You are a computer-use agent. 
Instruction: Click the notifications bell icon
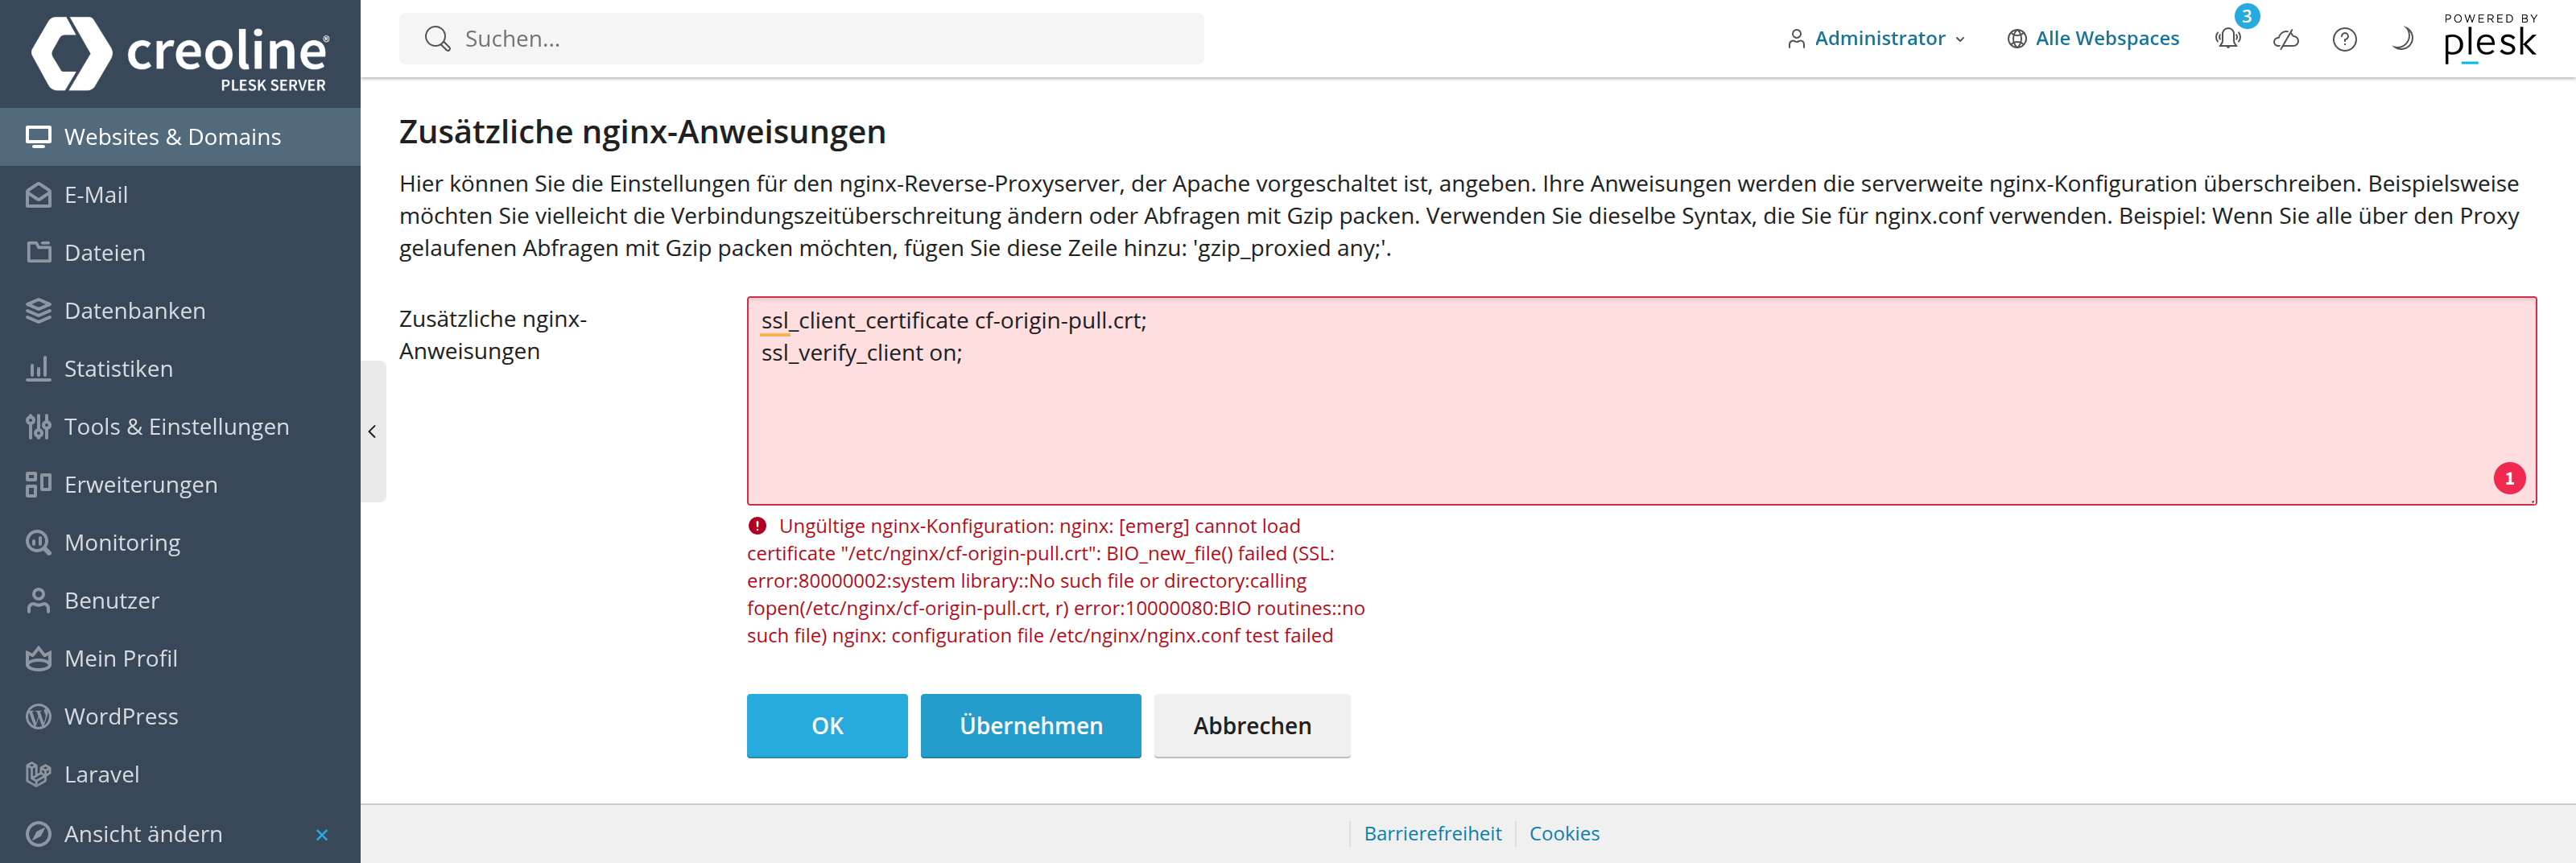(2227, 39)
